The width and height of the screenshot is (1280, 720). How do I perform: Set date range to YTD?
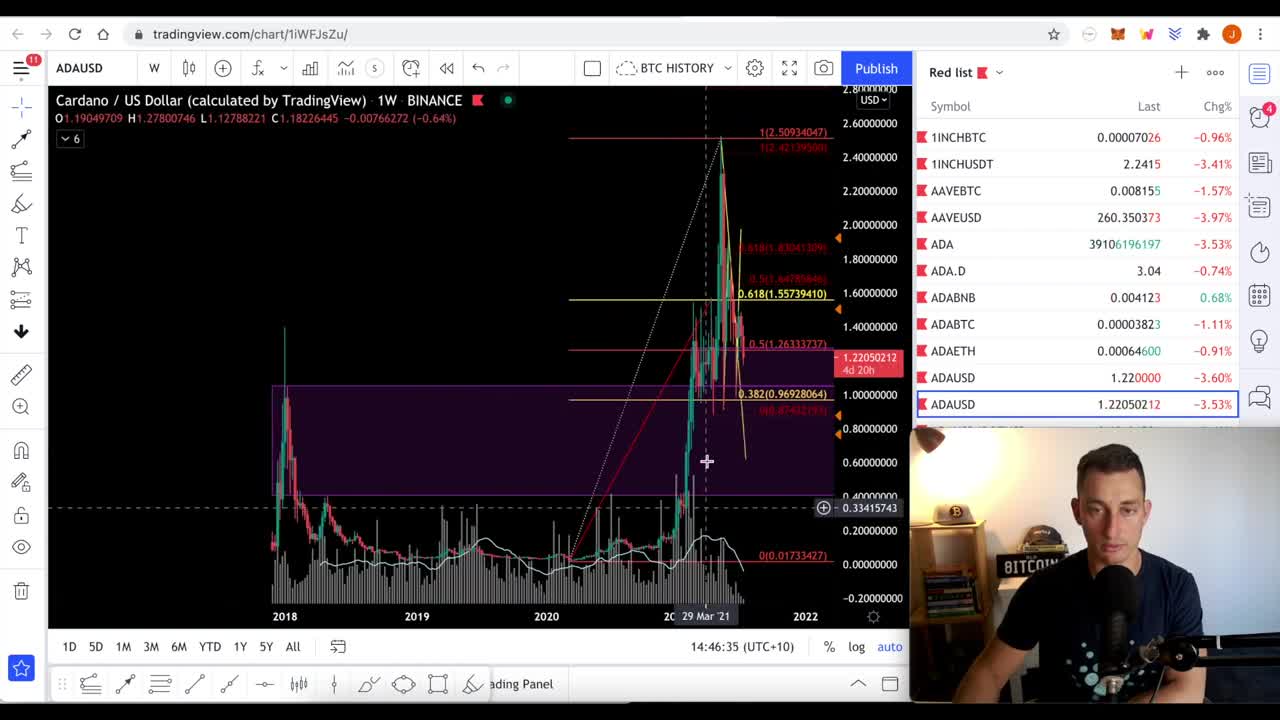pos(210,647)
